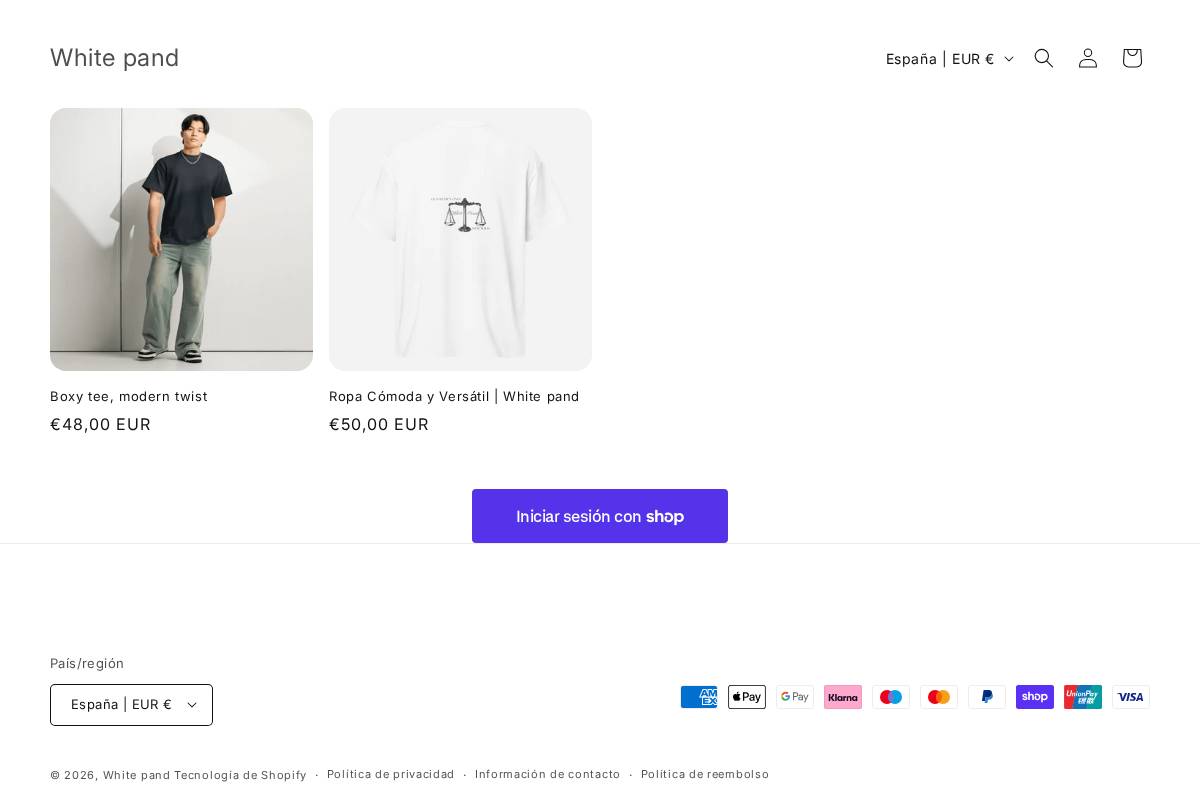
Task: Click the PayPal payment icon
Action: pyautogui.click(x=987, y=697)
